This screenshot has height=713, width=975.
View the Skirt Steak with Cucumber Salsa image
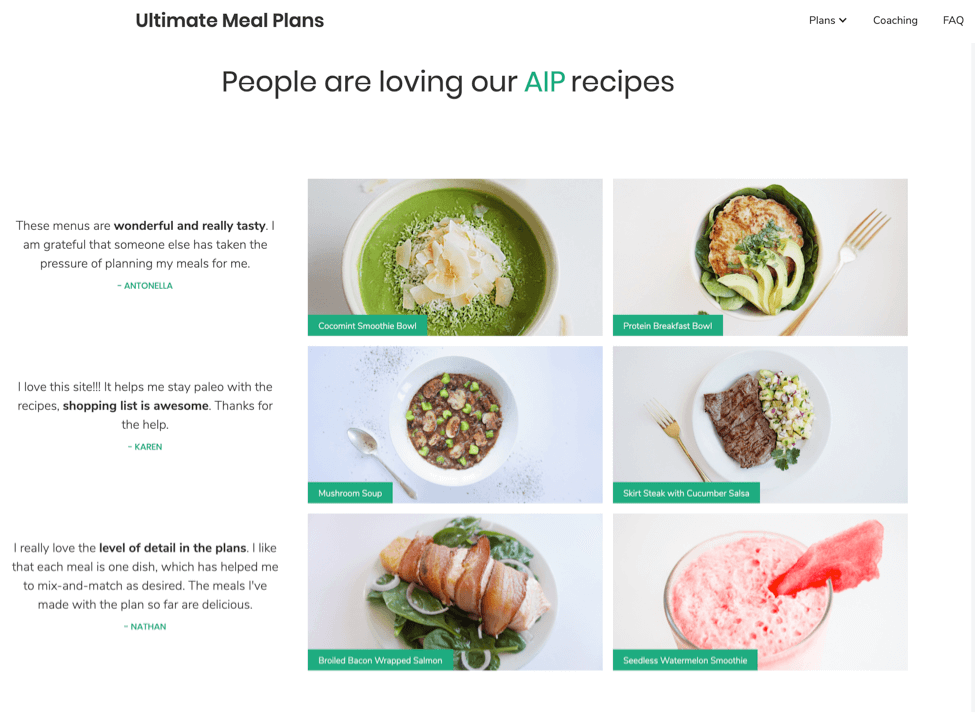point(760,425)
